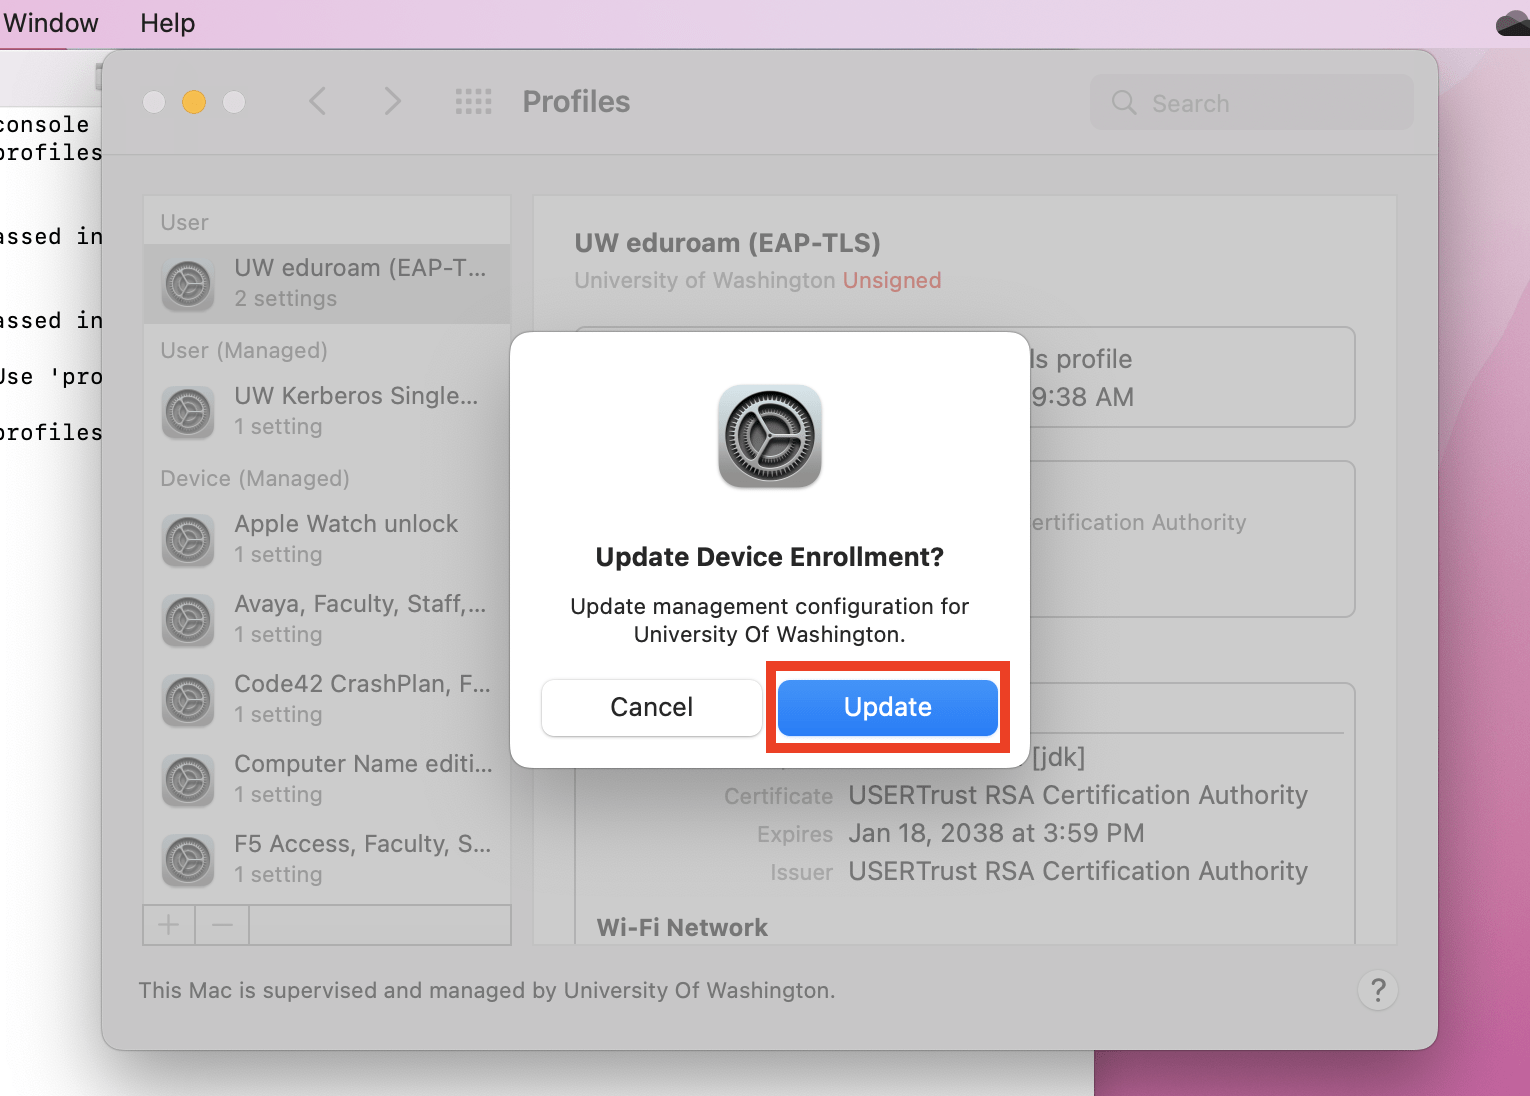
Task: Click the Avaya Faculty Staff profile icon
Action: tap(188, 620)
